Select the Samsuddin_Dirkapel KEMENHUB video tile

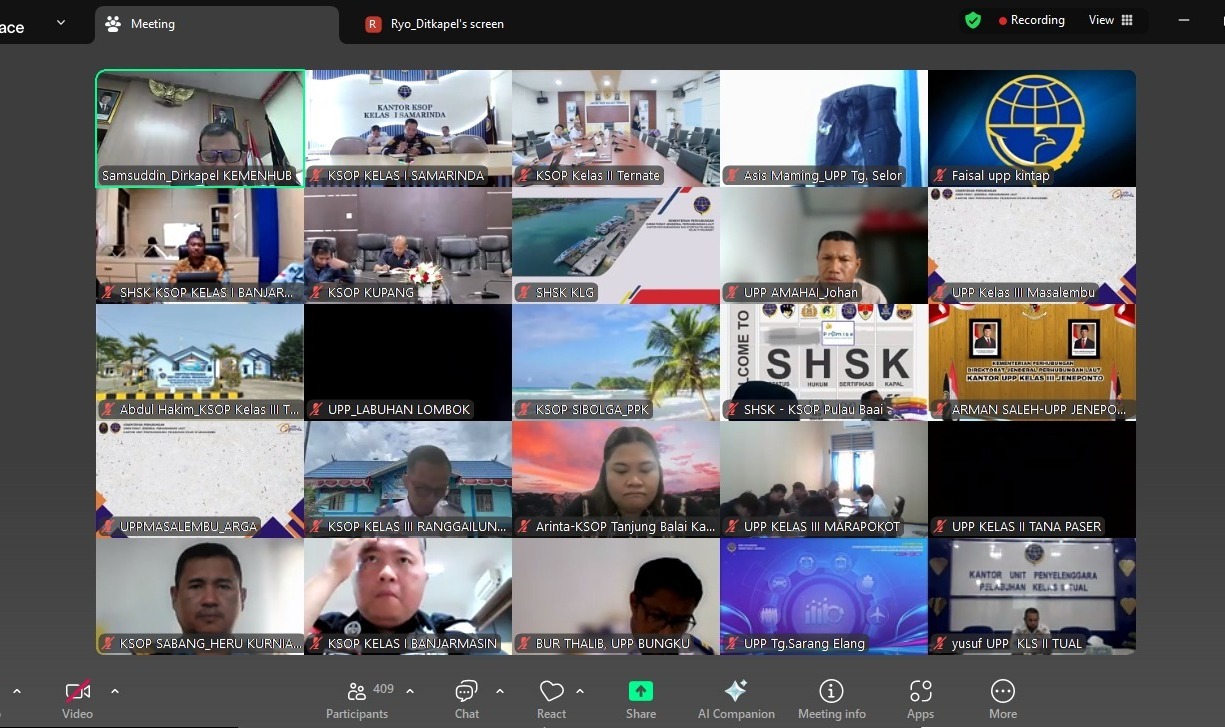200,128
